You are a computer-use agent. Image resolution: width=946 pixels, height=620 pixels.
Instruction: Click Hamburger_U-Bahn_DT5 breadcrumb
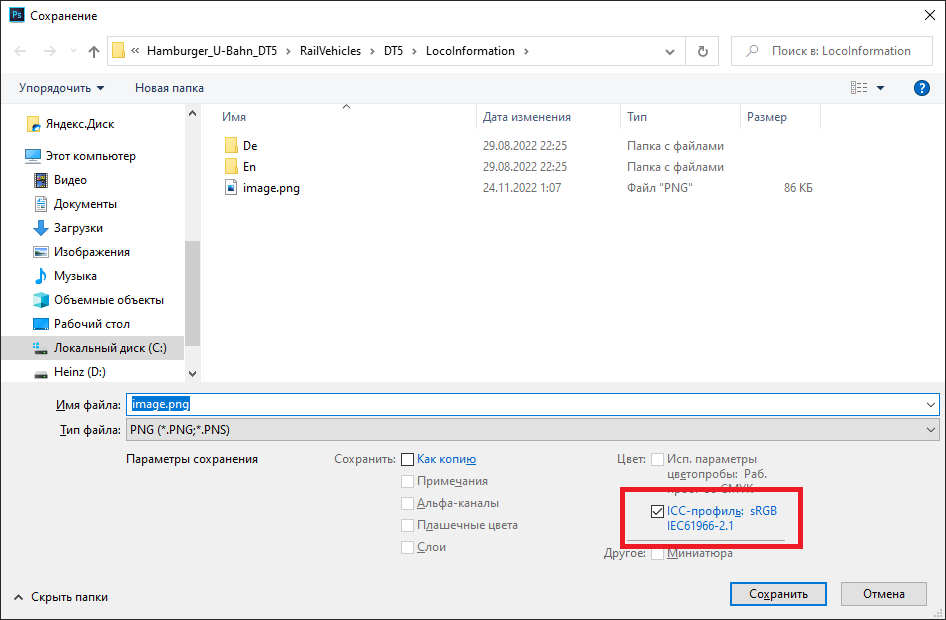pos(212,51)
